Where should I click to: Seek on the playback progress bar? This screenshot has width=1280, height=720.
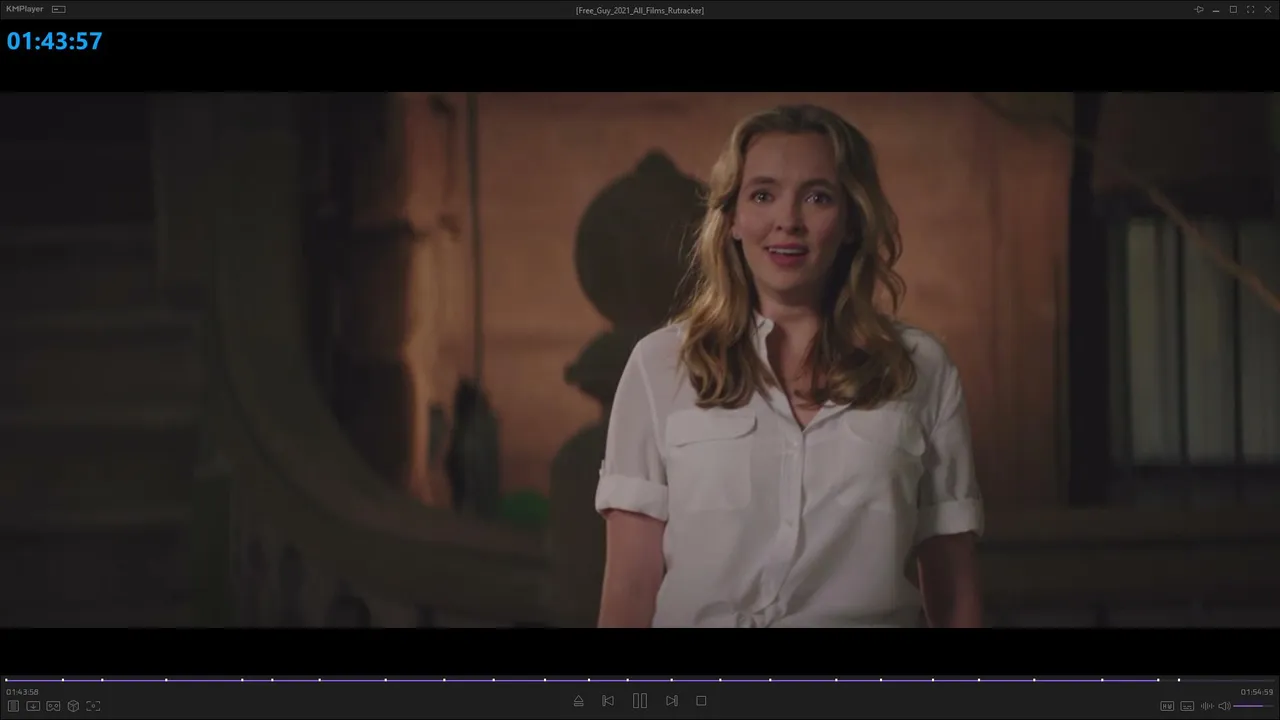point(640,680)
